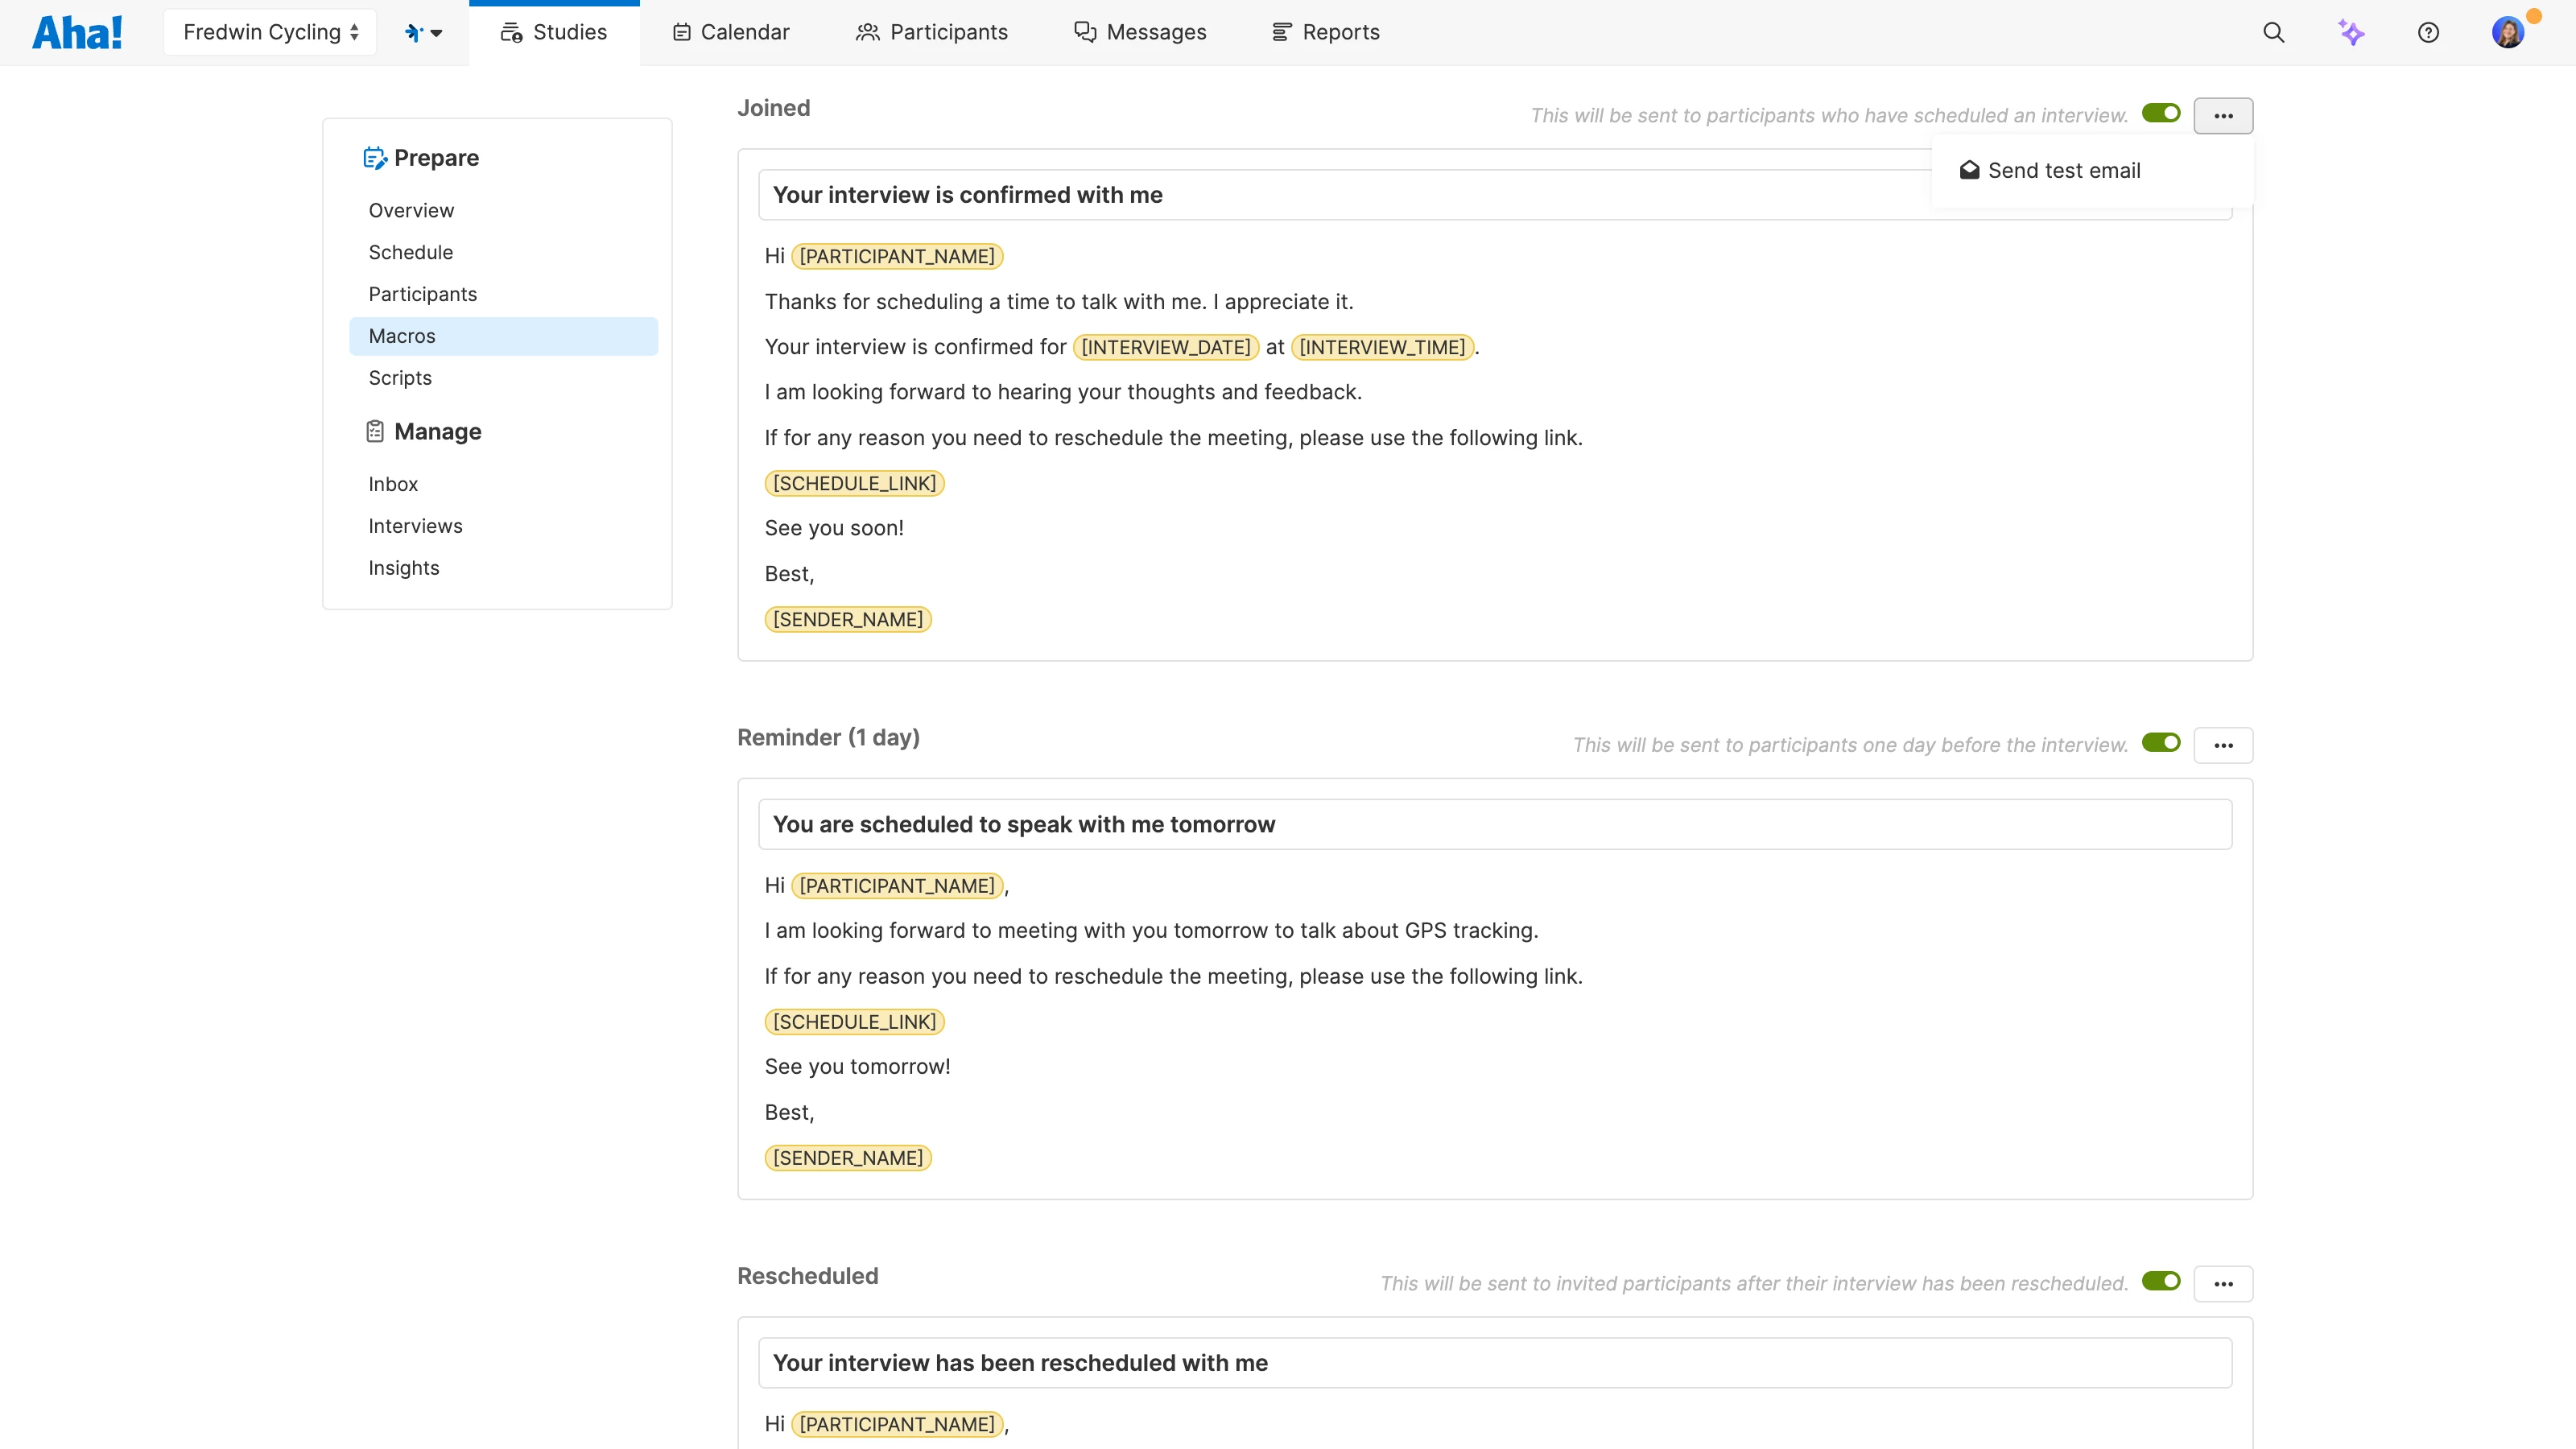Click the Prepare section icon
Screen dimensions: 2576x1449
(375, 157)
